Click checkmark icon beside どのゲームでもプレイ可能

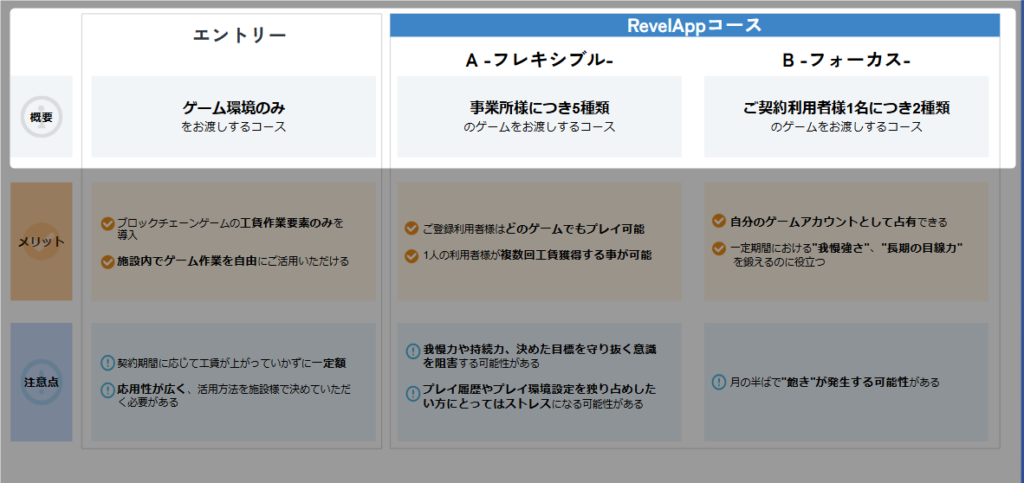pos(411,228)
